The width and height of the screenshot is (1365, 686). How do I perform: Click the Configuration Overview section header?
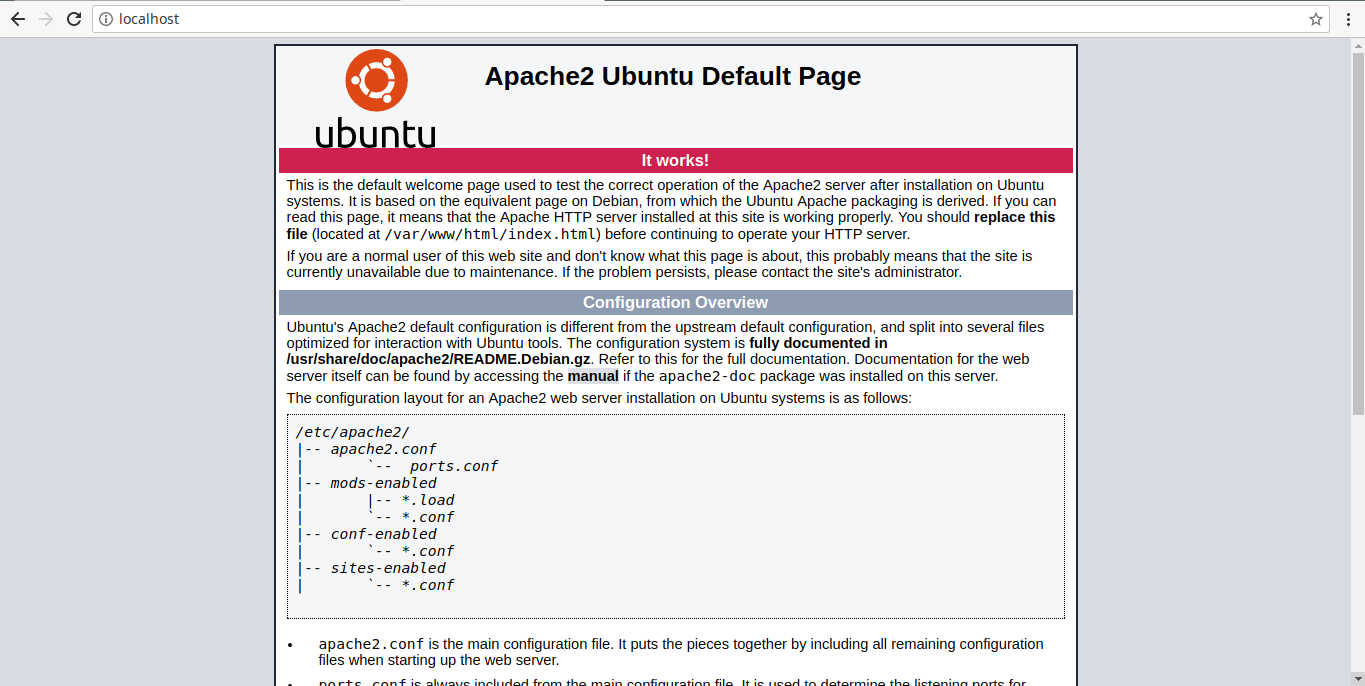[x=675, y=302]
